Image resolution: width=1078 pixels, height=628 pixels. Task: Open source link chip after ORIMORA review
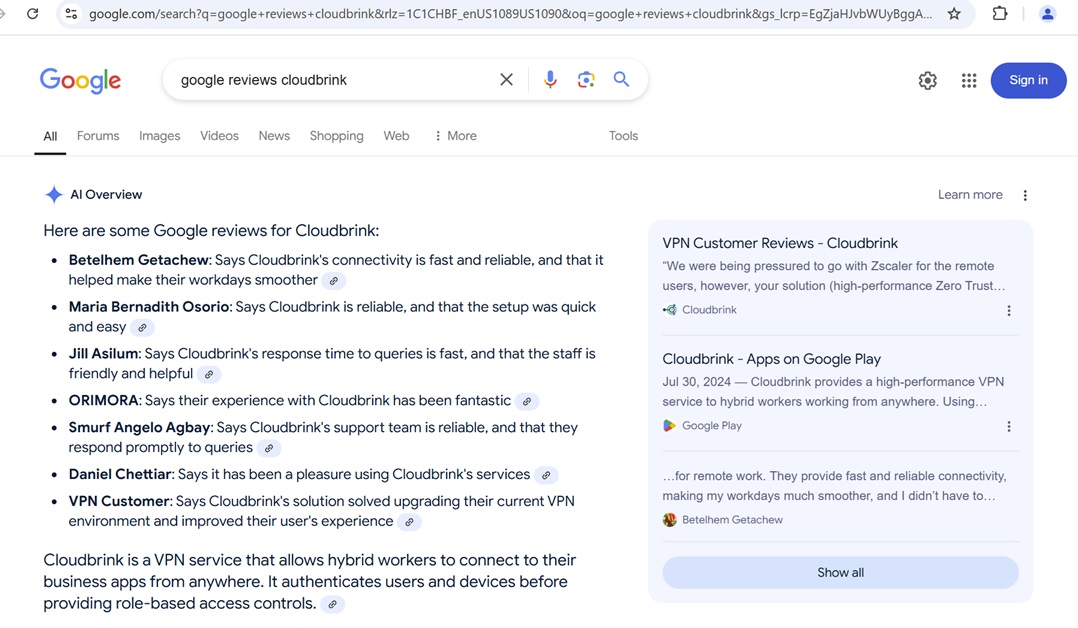pos(527,401)
